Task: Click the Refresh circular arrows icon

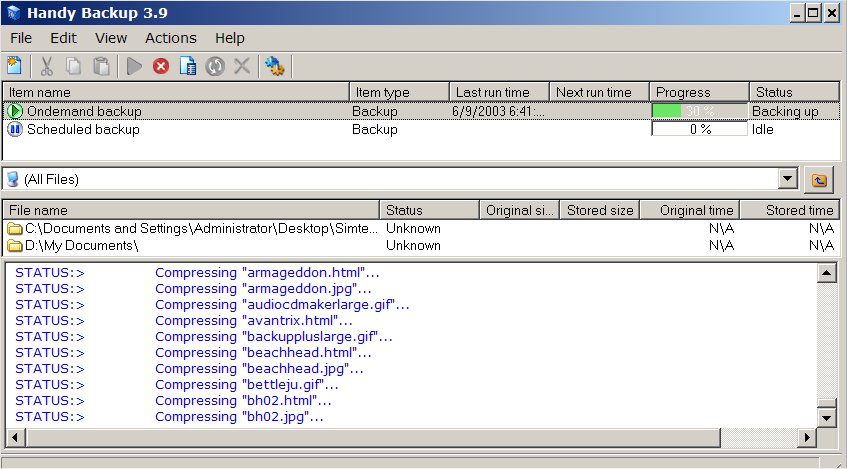Action: click(215, 66)
